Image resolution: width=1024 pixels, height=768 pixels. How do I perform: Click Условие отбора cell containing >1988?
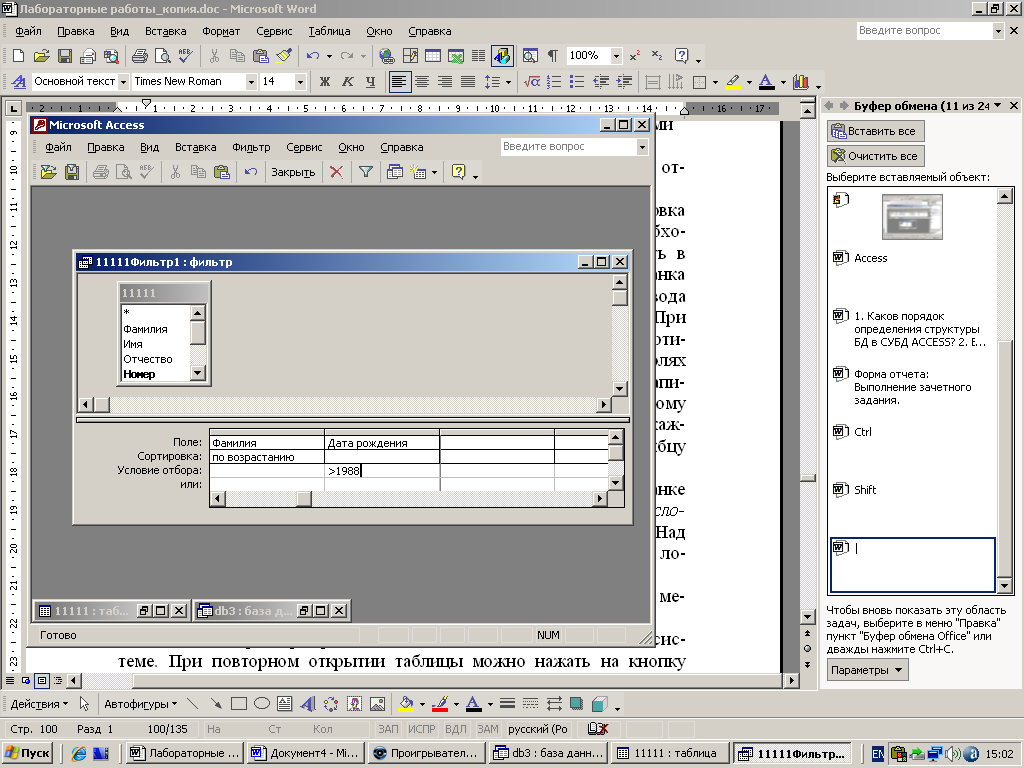[381, 471]
